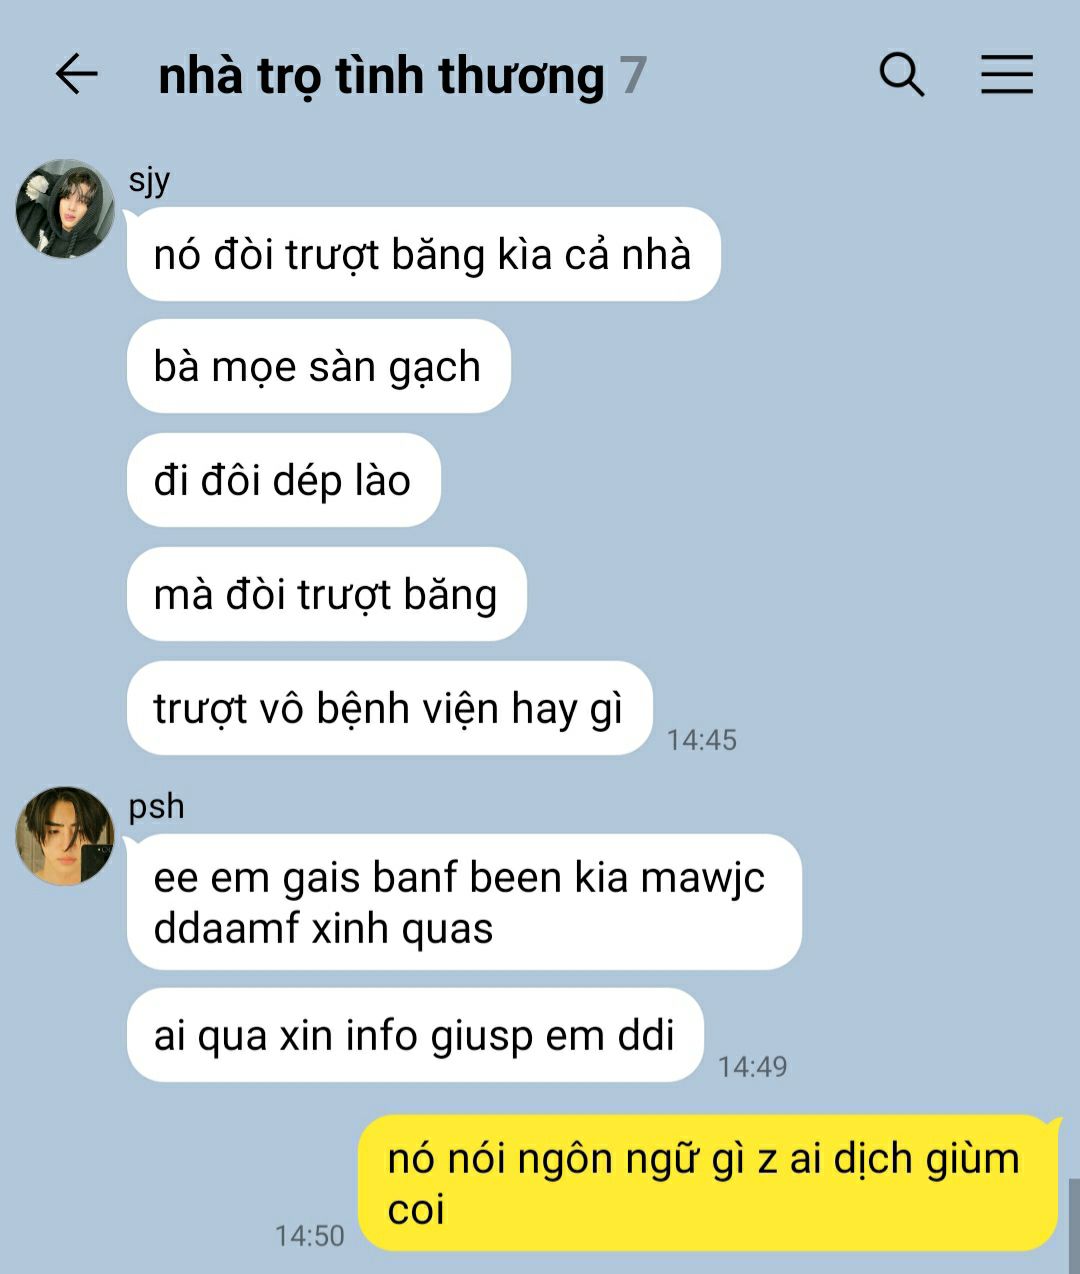This screenshot has height=1274, width=1080.
Task: Open psh's profile avatar
Action: click(65, 836)
